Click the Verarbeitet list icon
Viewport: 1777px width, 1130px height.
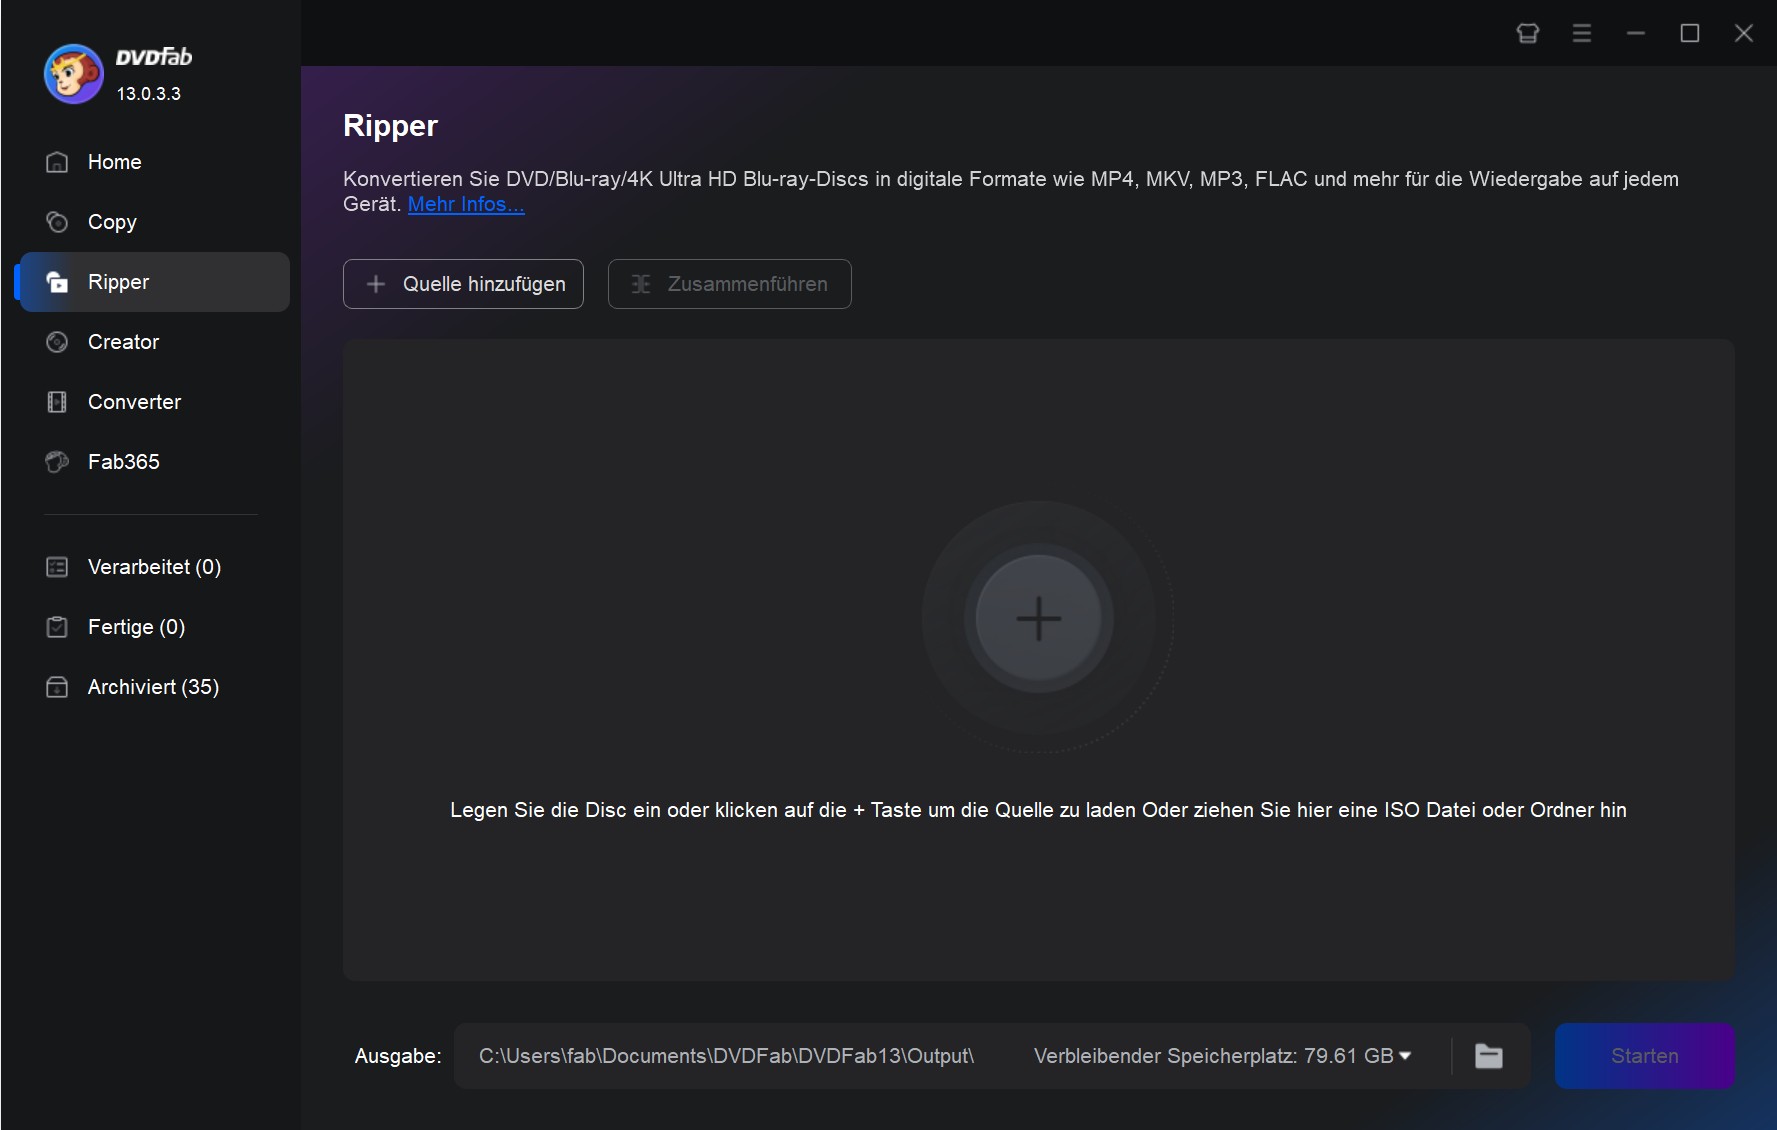[57, 567]
